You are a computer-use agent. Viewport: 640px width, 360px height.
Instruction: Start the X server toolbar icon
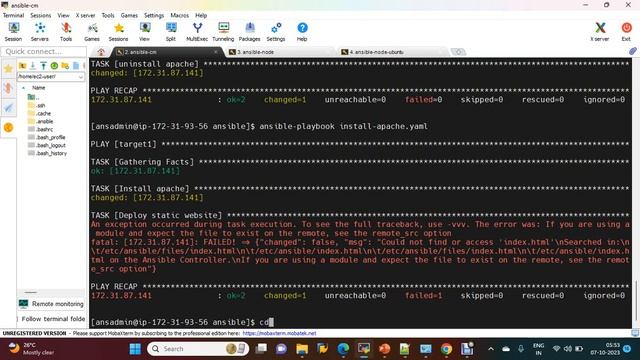(x=600, y=32)
